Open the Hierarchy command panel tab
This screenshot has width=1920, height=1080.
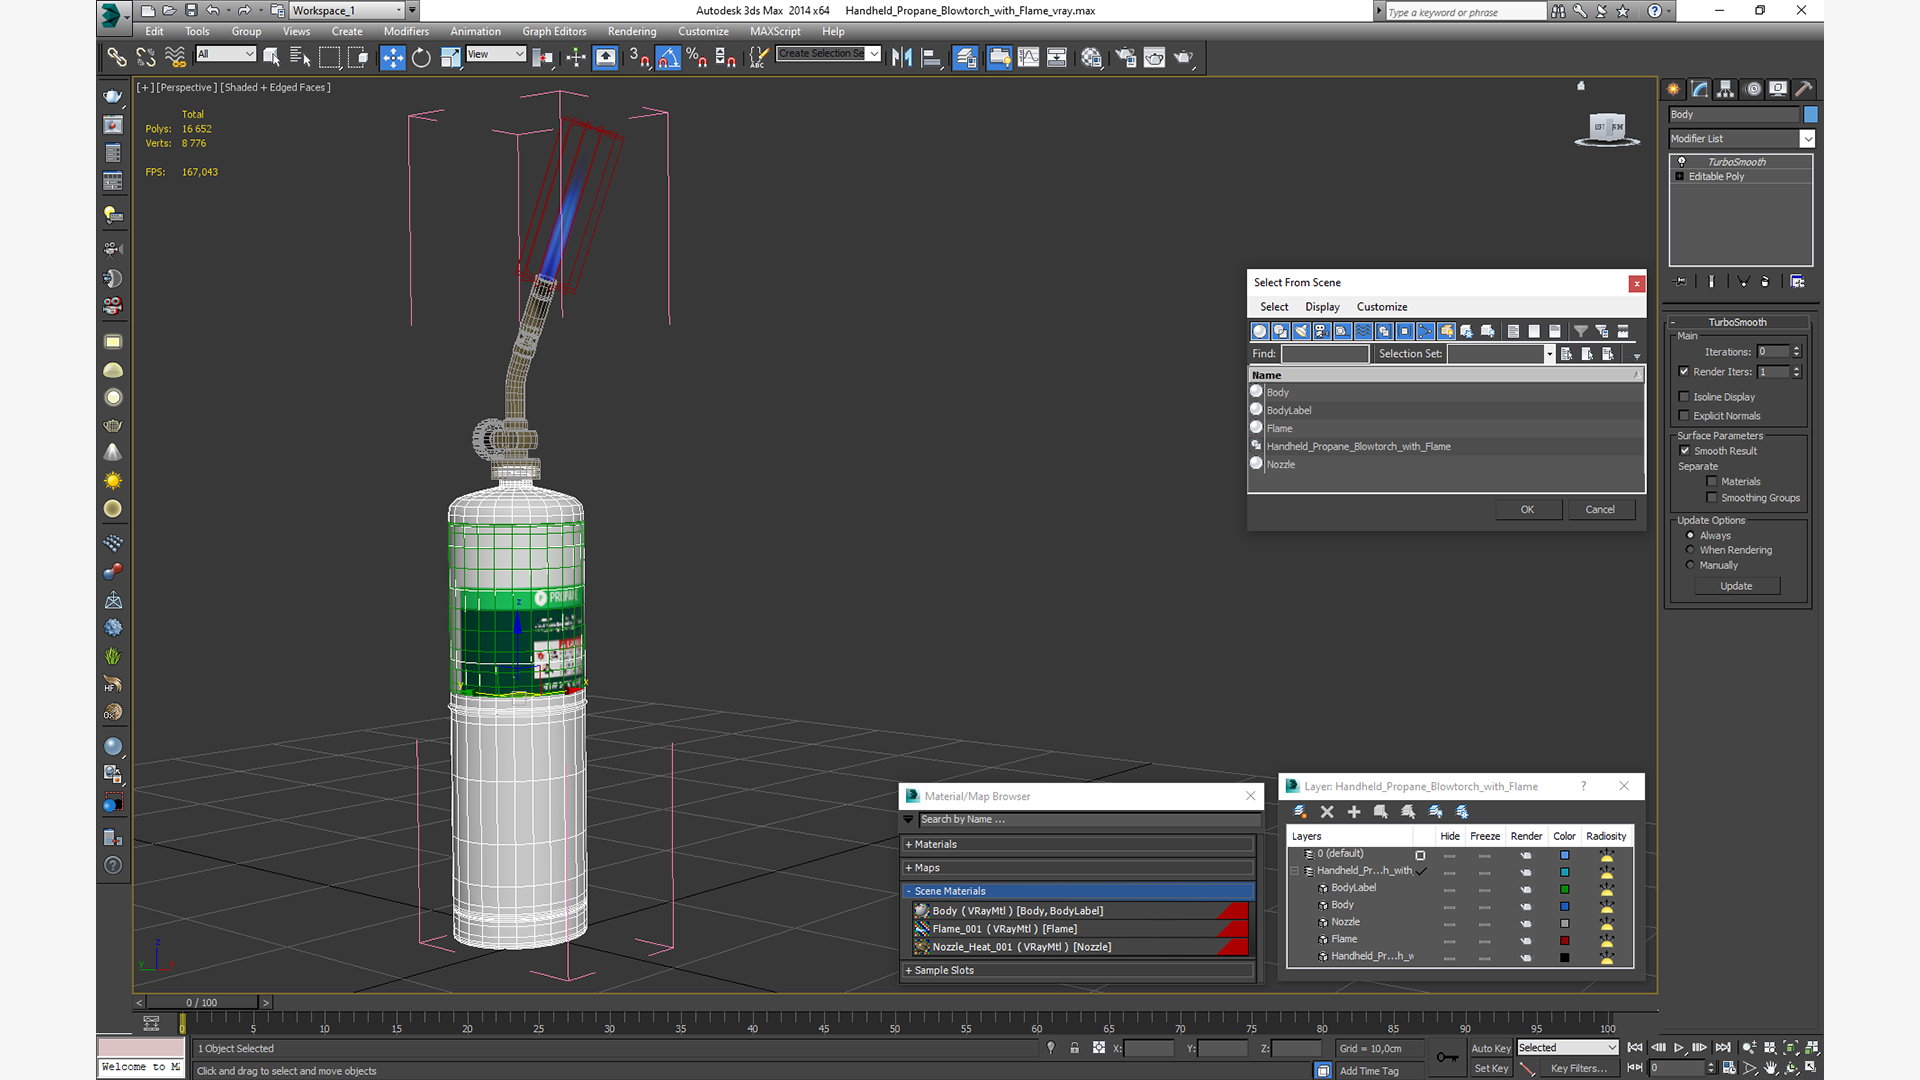pyautogui.click(x=1726, y=89)
